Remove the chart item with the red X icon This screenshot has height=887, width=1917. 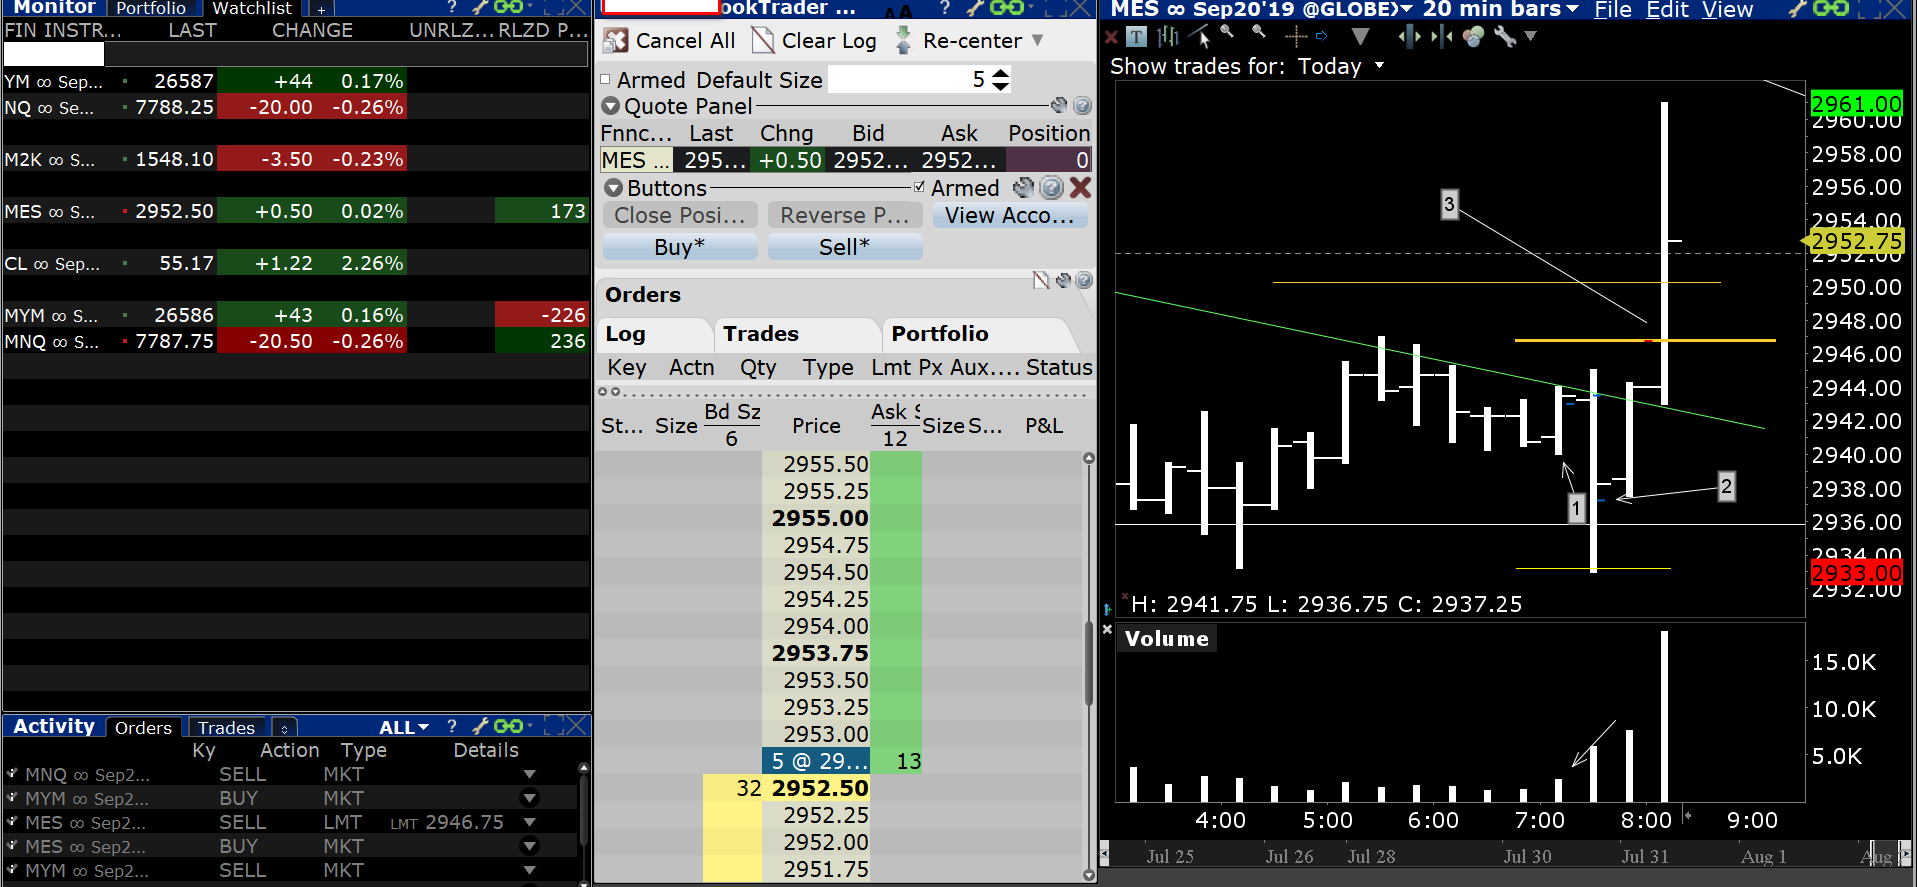pyautogui.click(x=1111, y=37)
